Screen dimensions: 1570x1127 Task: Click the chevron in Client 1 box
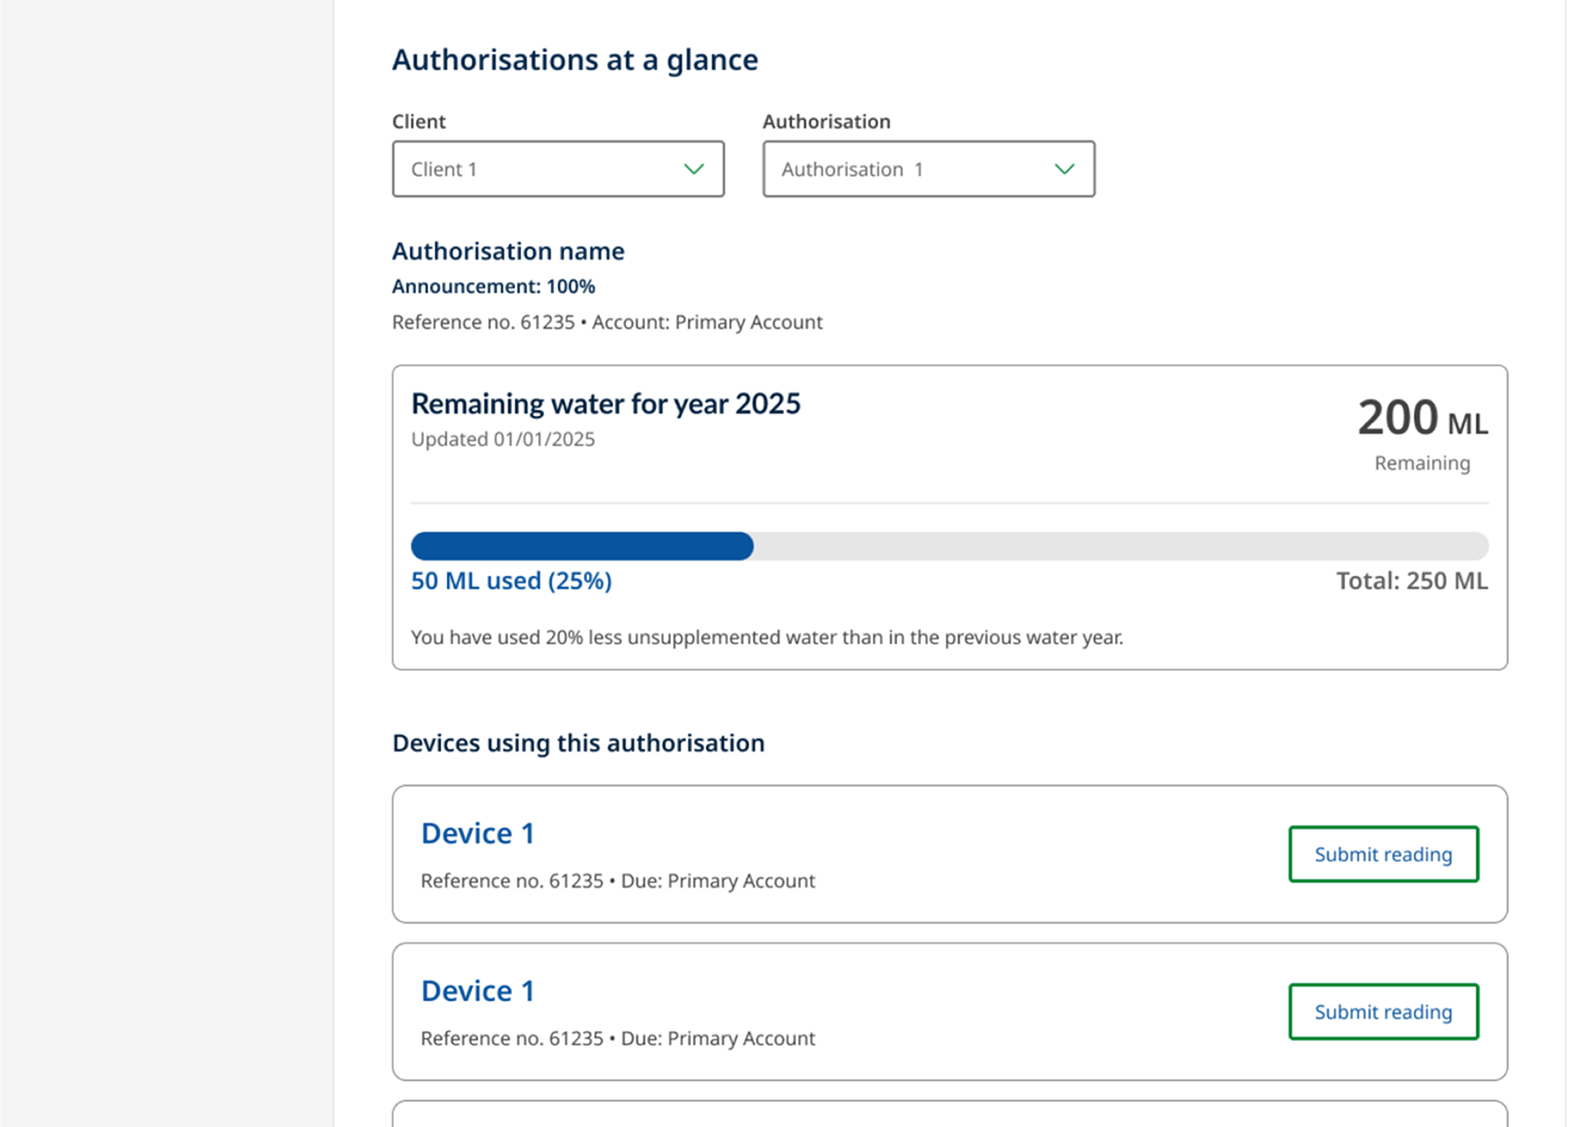[x=694, y=169]
